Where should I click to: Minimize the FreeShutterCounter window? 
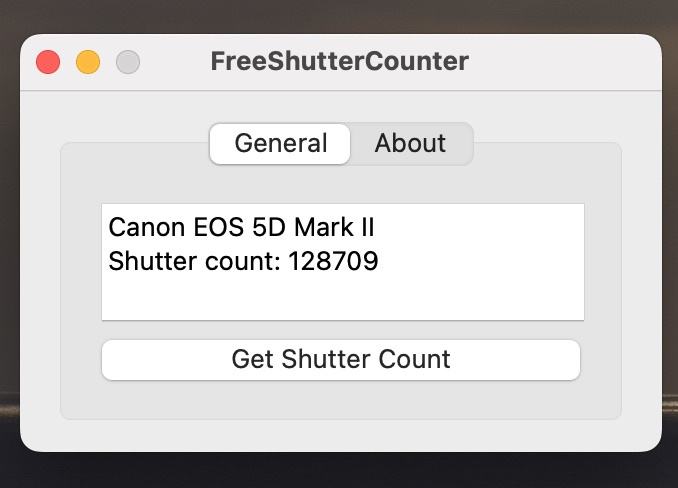pyautogui.click(x=88, y=62)
